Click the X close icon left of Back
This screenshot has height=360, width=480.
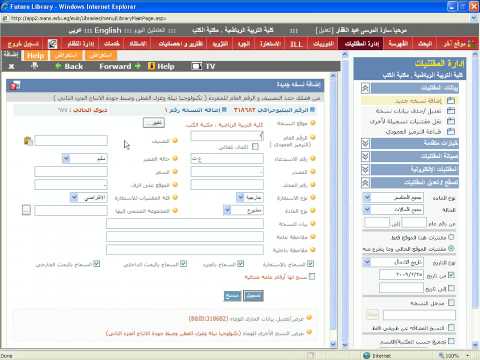[11, 66]
